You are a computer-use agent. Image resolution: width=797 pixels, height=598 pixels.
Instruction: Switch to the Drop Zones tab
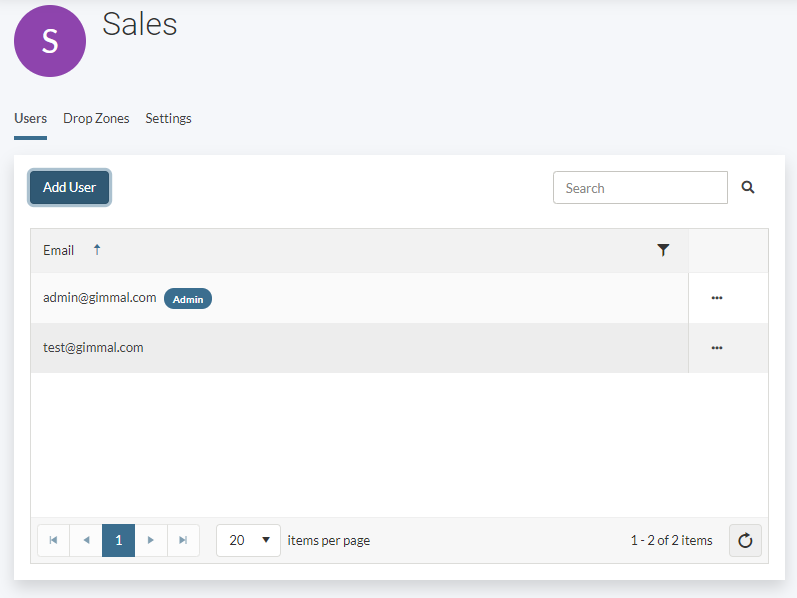(96, 118)
